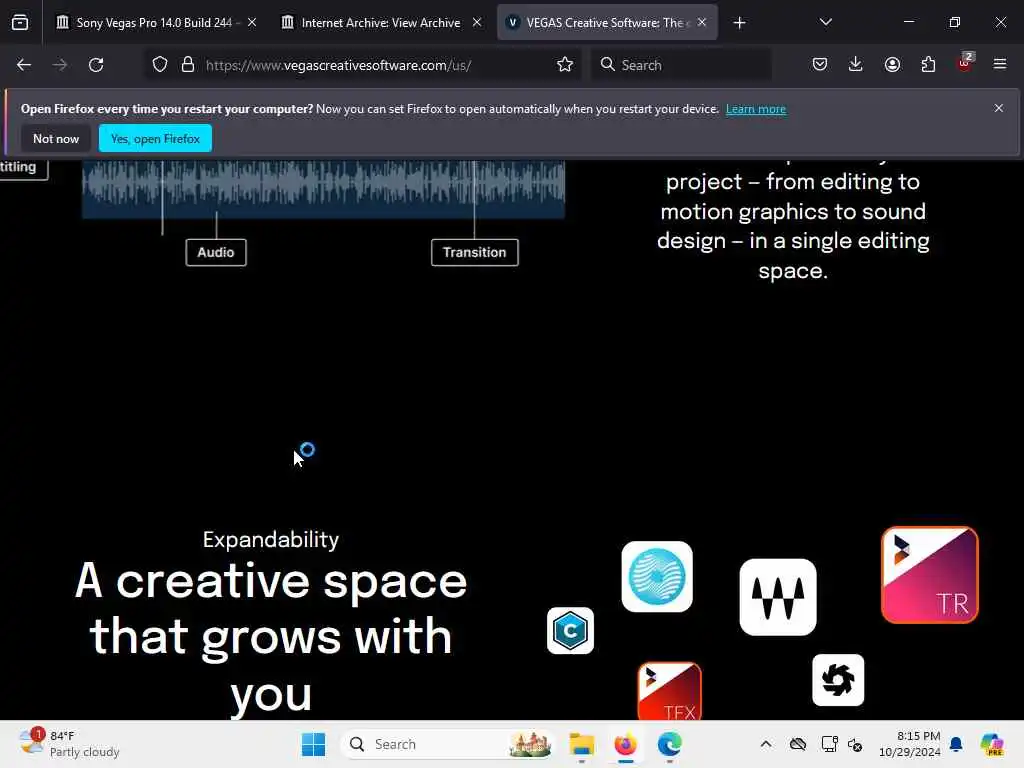
Task: Open the Firefox account menu
Action: click(x=892, y=65)
